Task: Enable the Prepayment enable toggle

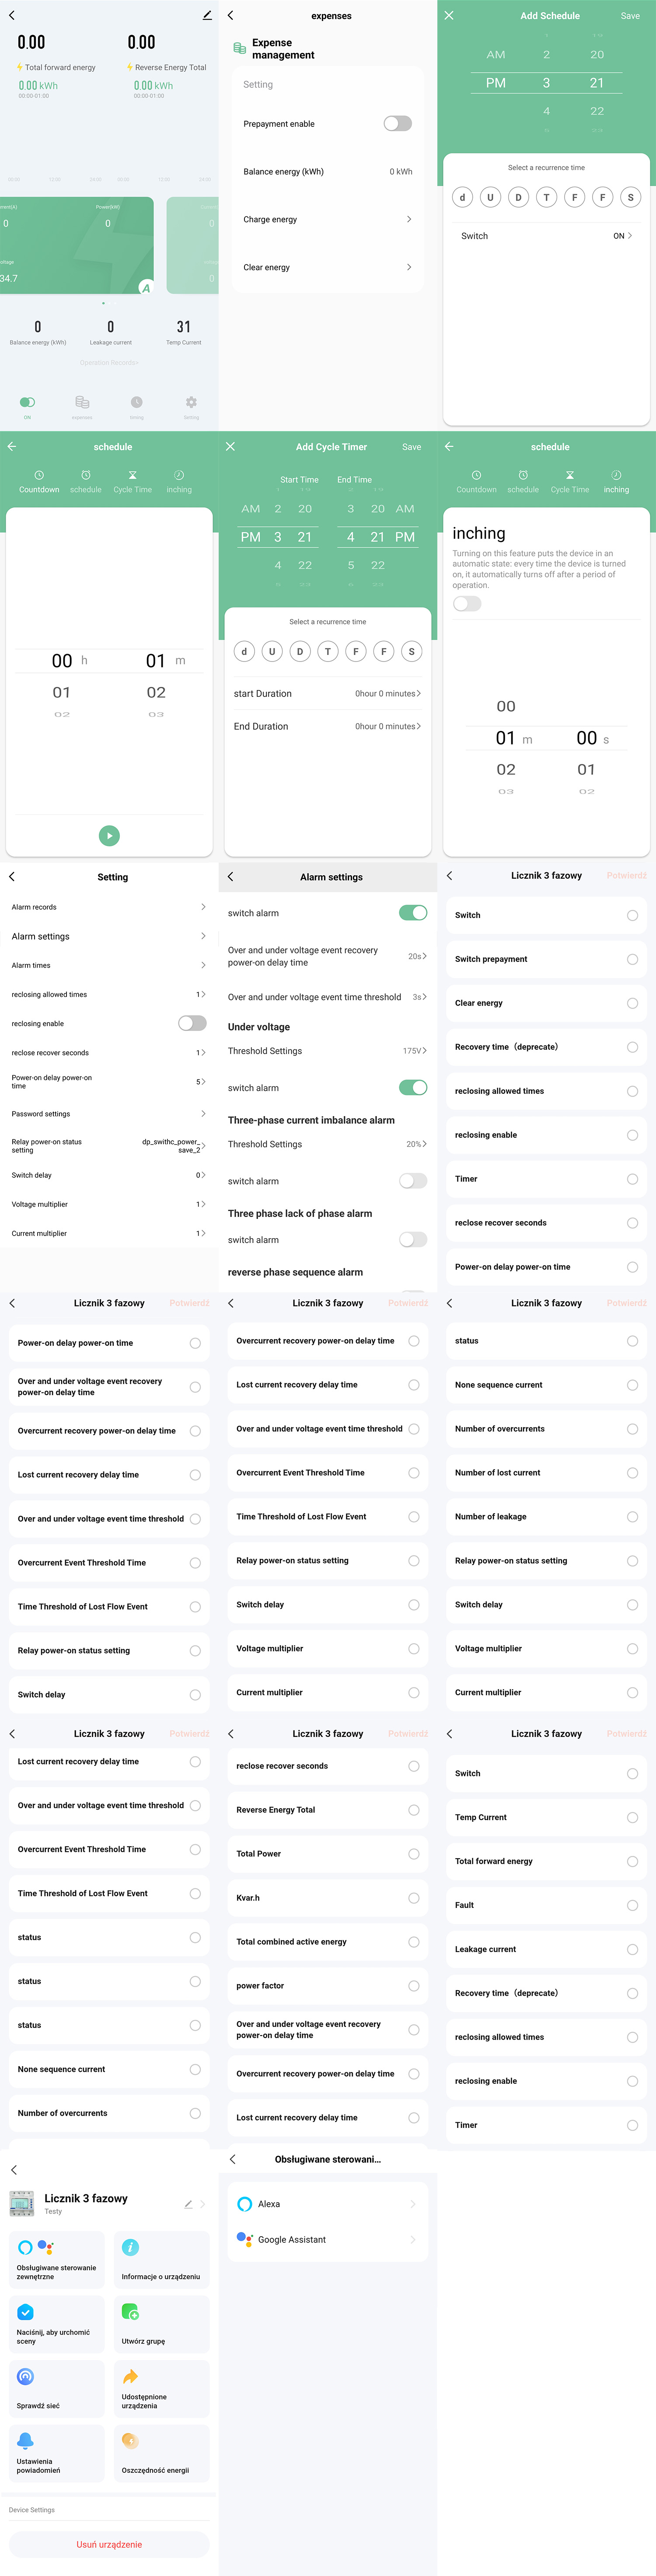Action: click(x=397, y=124)
